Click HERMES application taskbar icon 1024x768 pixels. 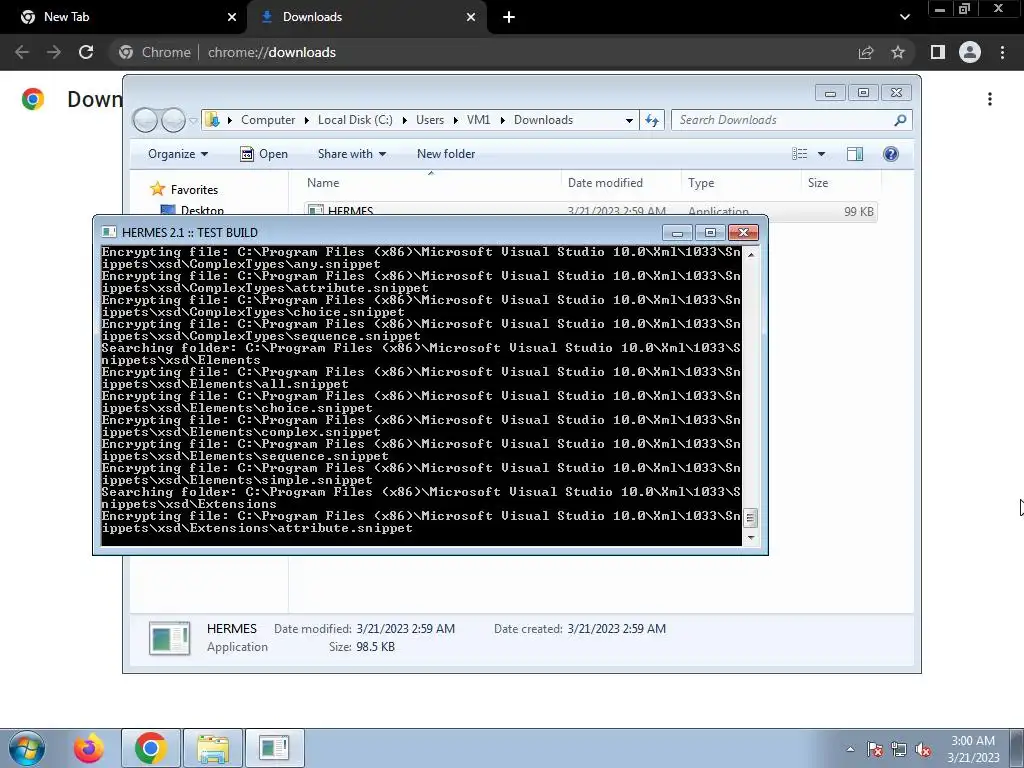(x=274, y=748)
